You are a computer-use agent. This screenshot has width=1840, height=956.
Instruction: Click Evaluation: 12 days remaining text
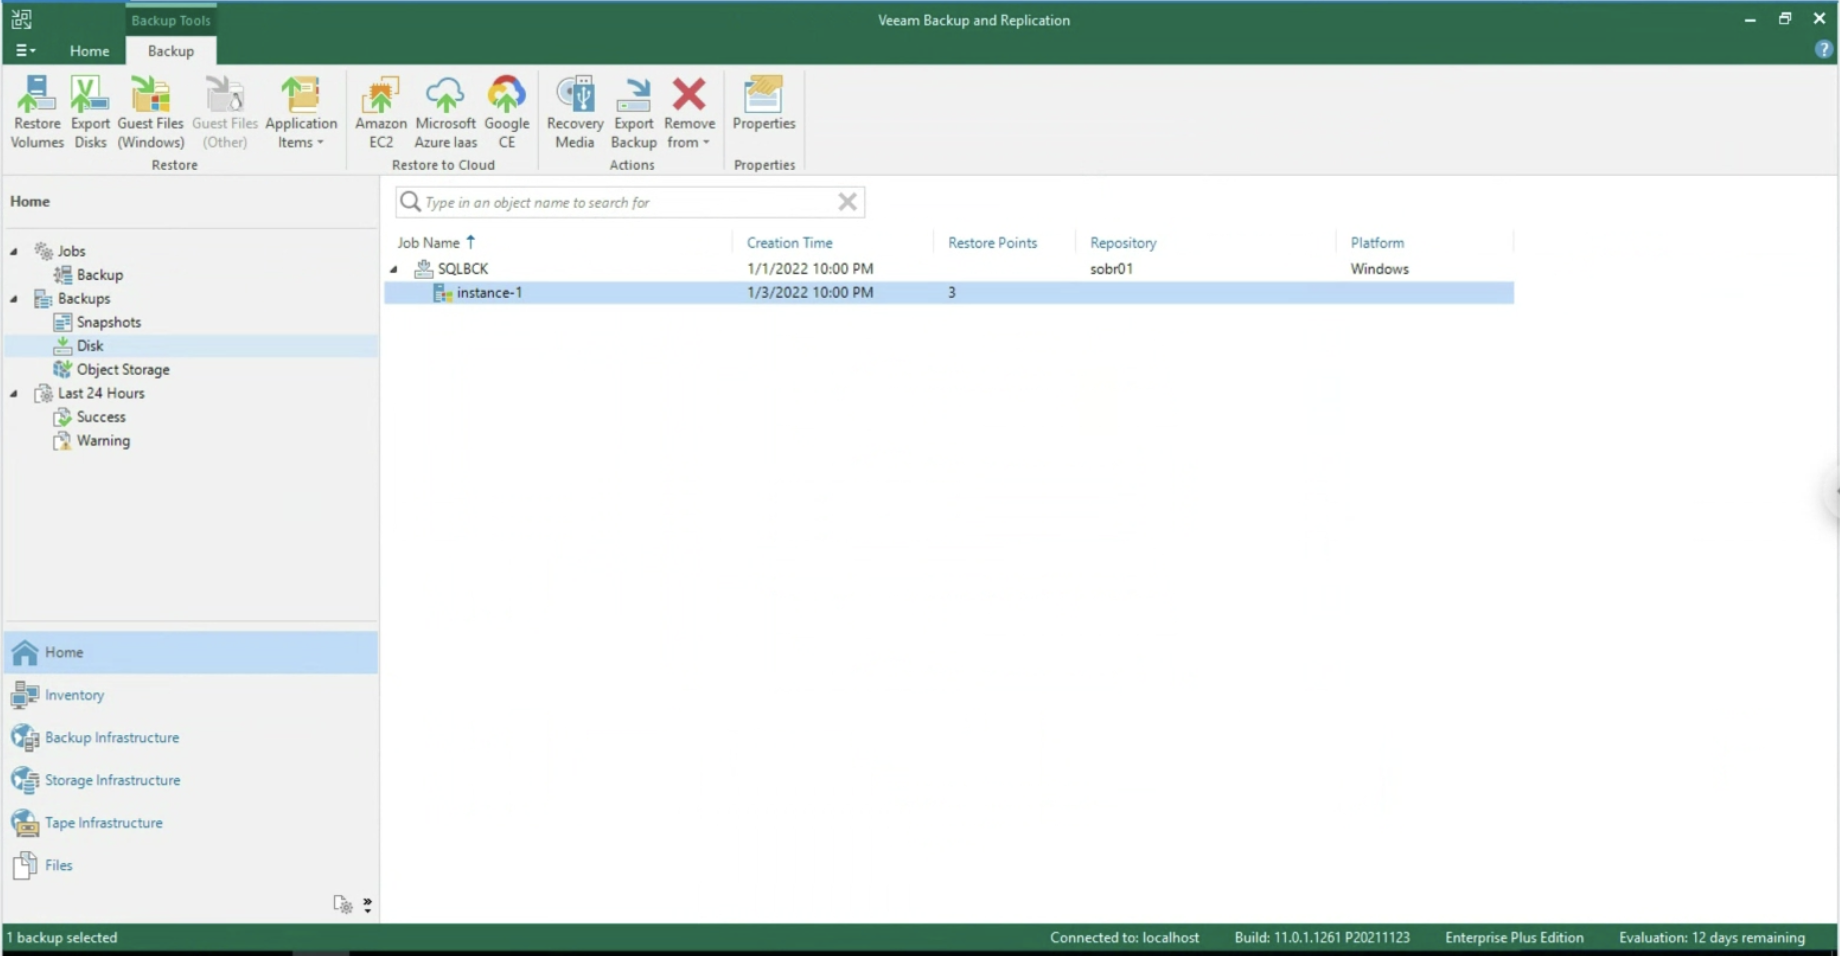tap(1712, 938)
